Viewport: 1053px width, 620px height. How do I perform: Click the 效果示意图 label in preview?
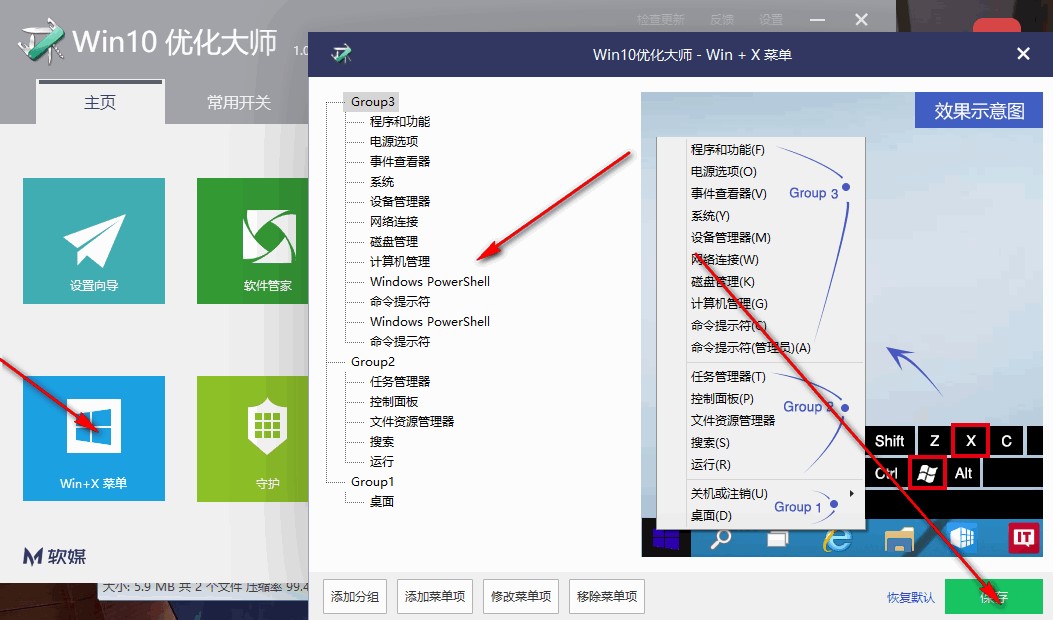pos(979,111)
